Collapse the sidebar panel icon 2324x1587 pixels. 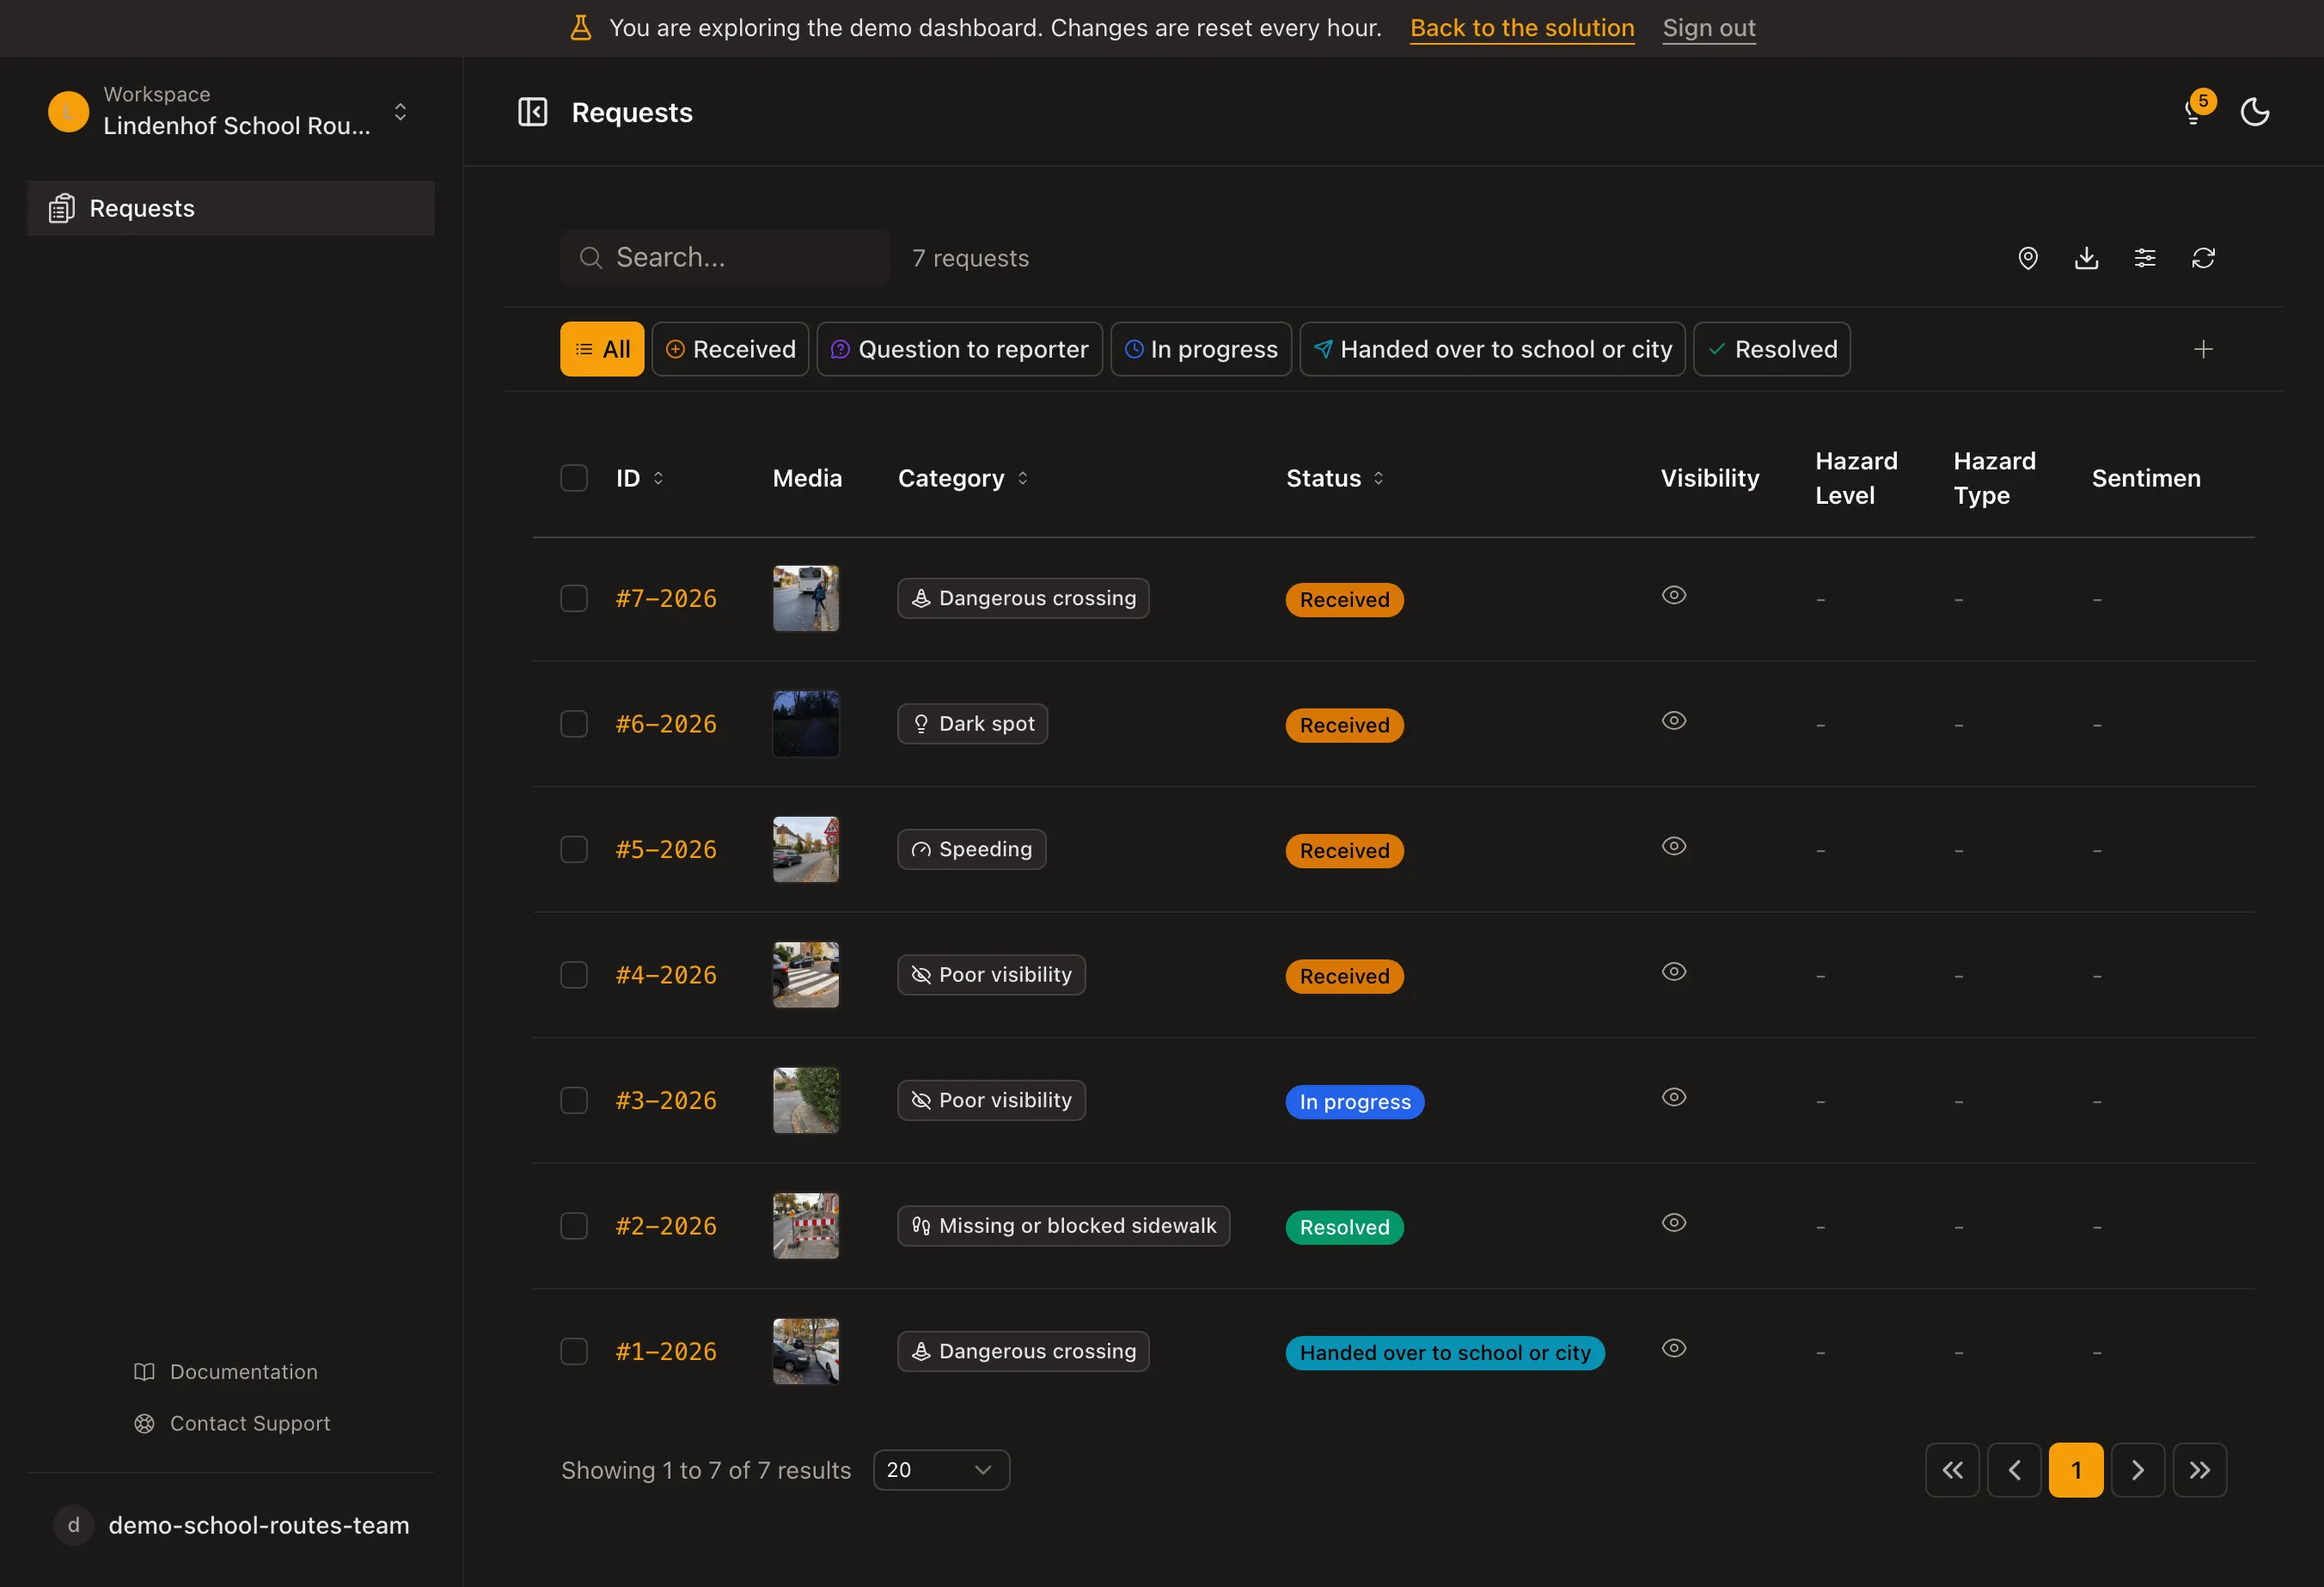[532, 112]
